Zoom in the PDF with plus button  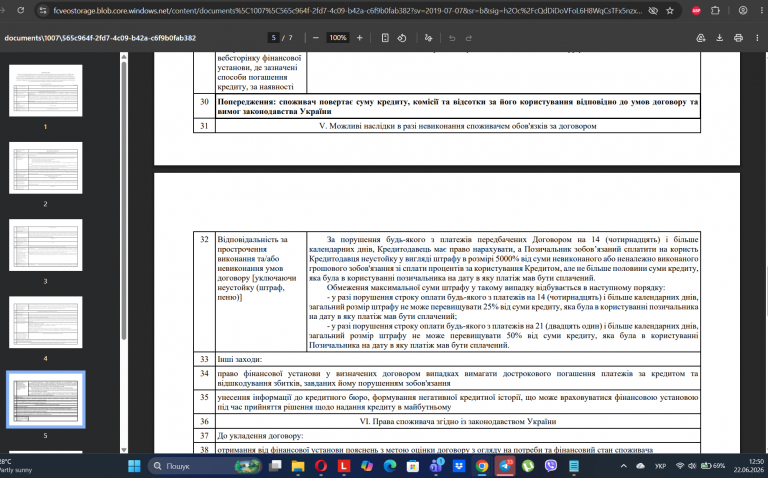tap(360, 38)
